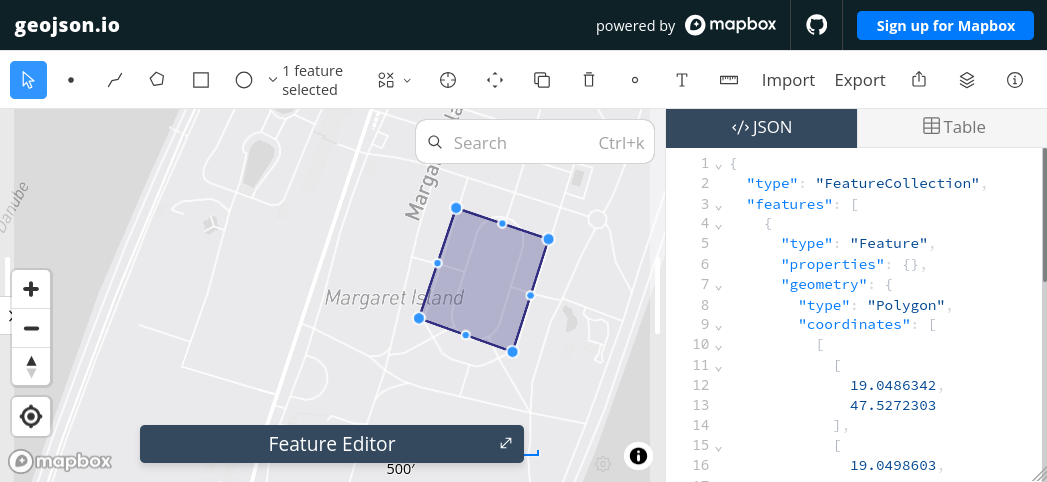Click the Feature Editor bar title
The width and height of the screenshot is (1047, 482).
coord(332,444)
